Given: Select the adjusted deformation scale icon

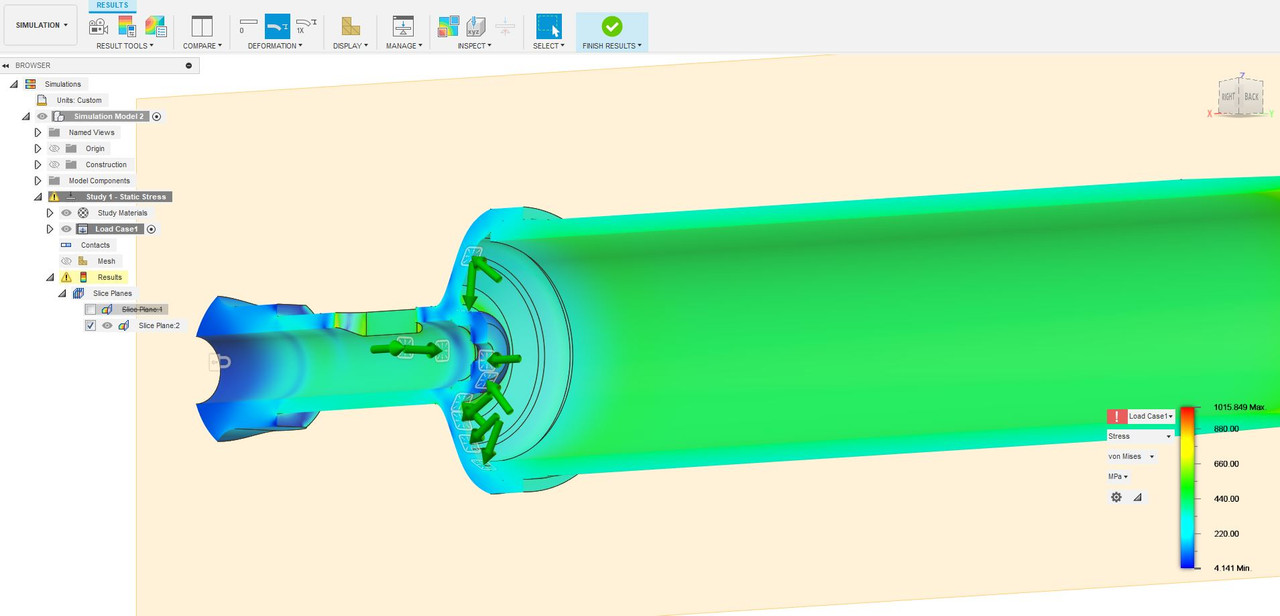Looking at the screenshot, I should click(277, 25).
